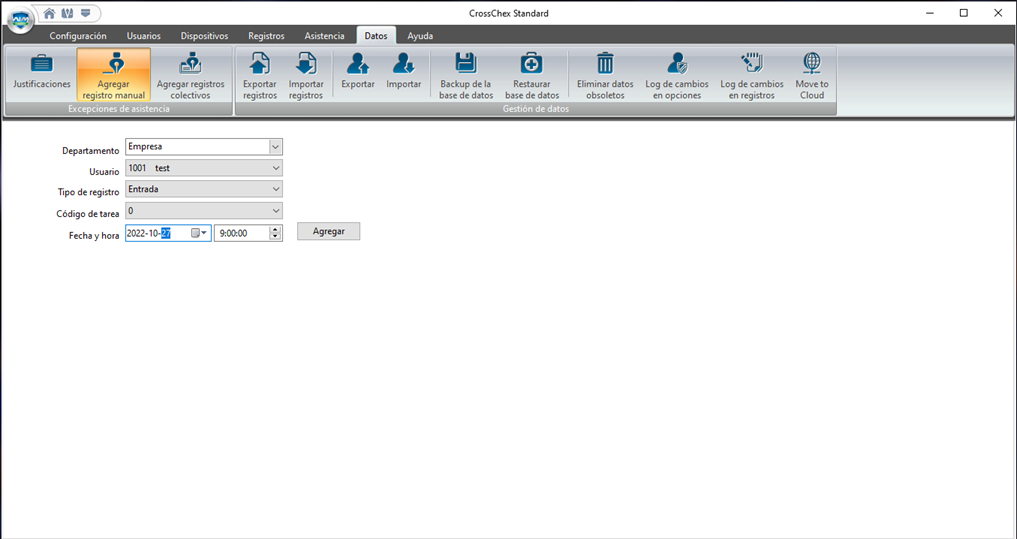The width and height of the screenshot is (1017, 539).
Task: Click the Departamento label
Action: pos(91,150)
